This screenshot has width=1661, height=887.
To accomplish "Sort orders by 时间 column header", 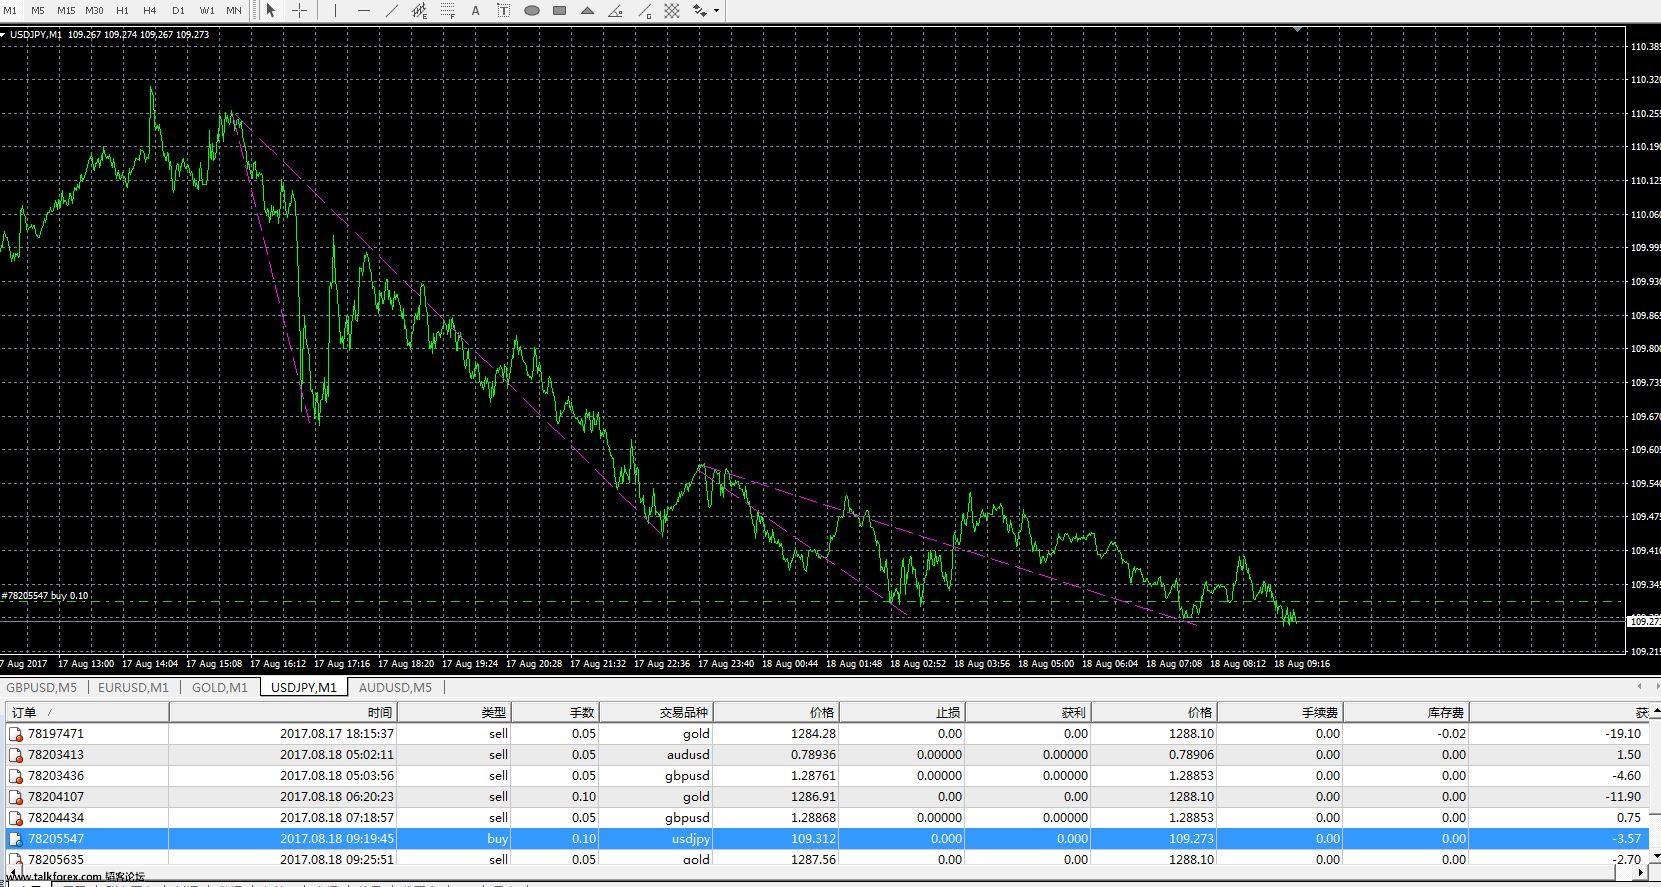I will coord(283,712).
